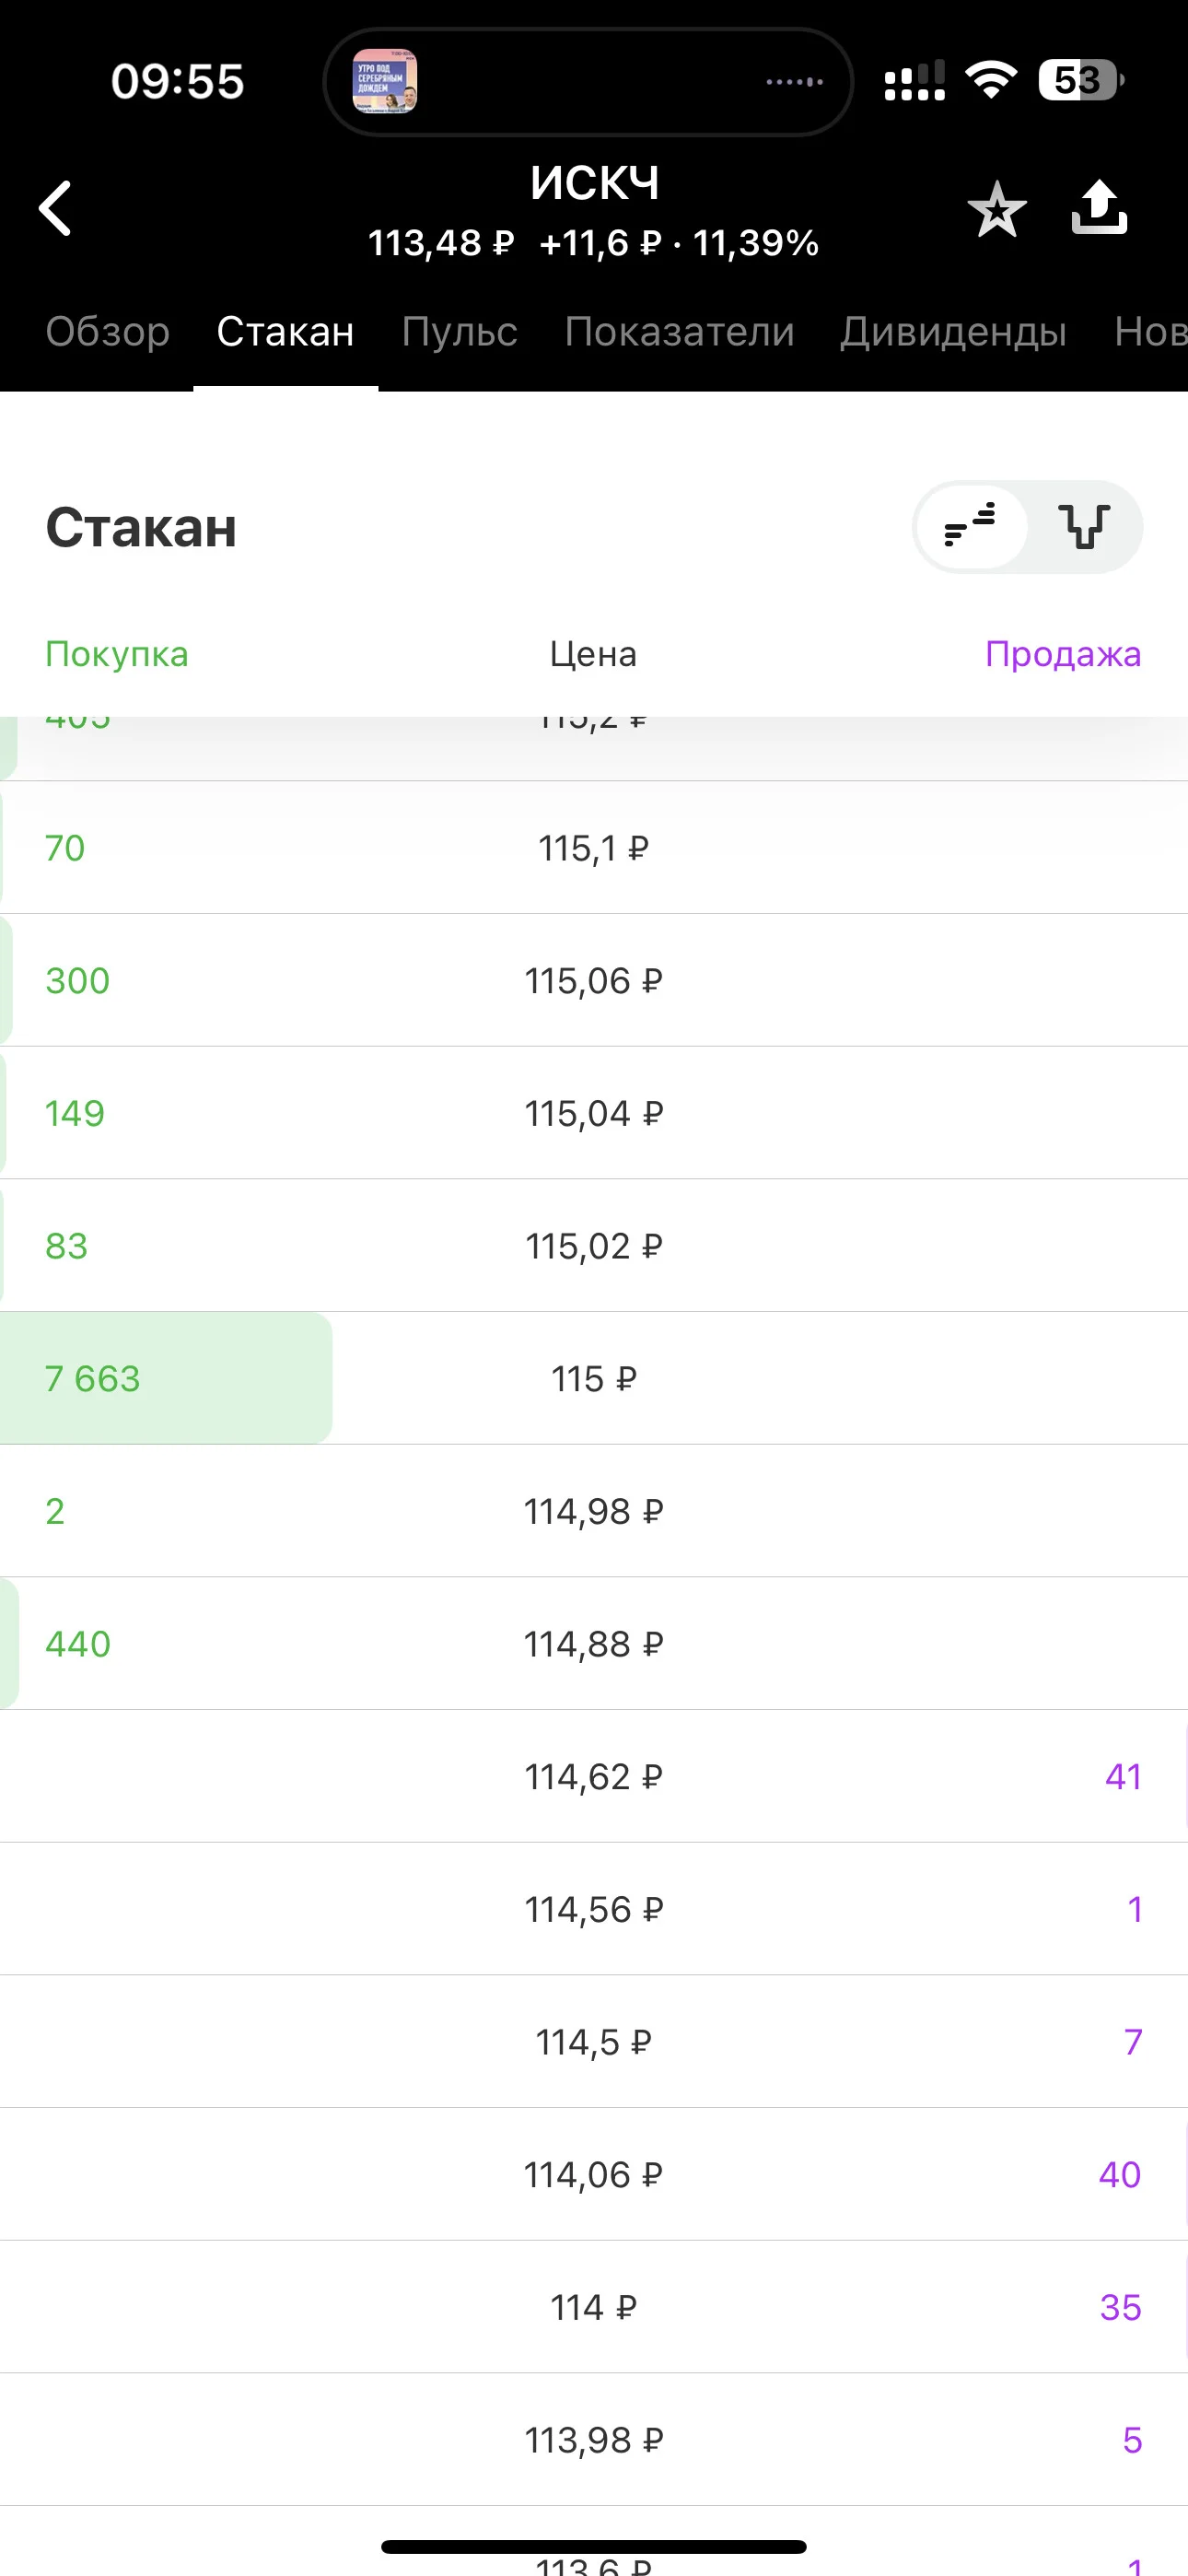Open the share upload icon
Viewport: 1188px width, 2576px height.
(1099, 207)
